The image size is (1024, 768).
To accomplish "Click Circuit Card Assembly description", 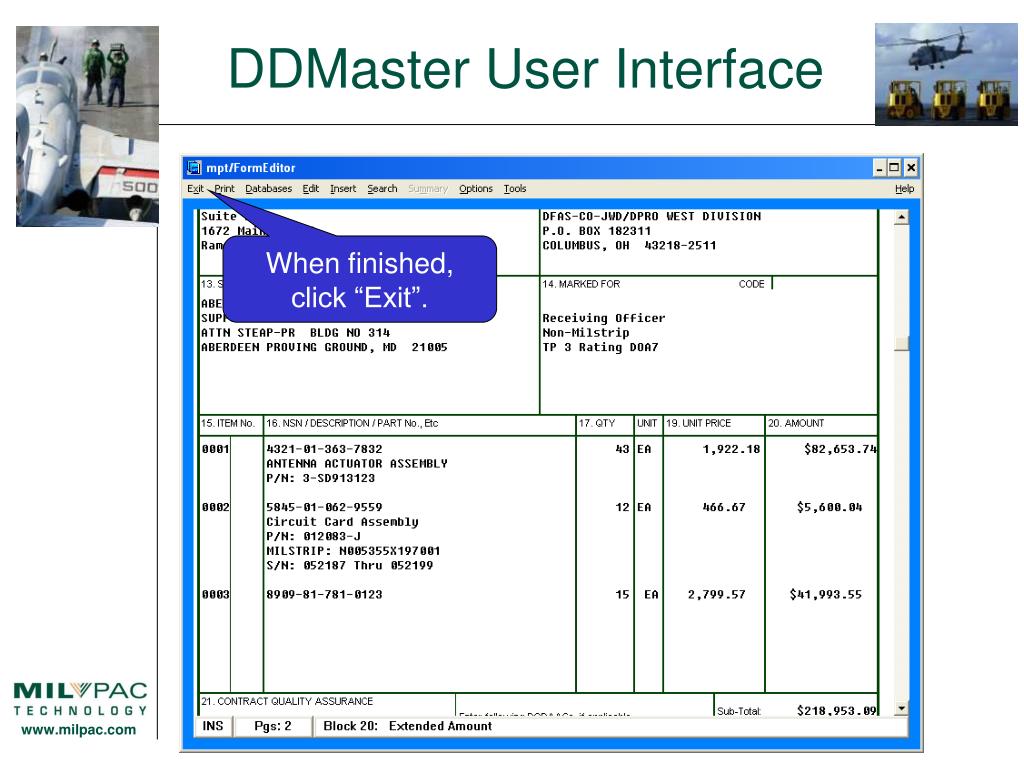I will (x=342, y=522).
